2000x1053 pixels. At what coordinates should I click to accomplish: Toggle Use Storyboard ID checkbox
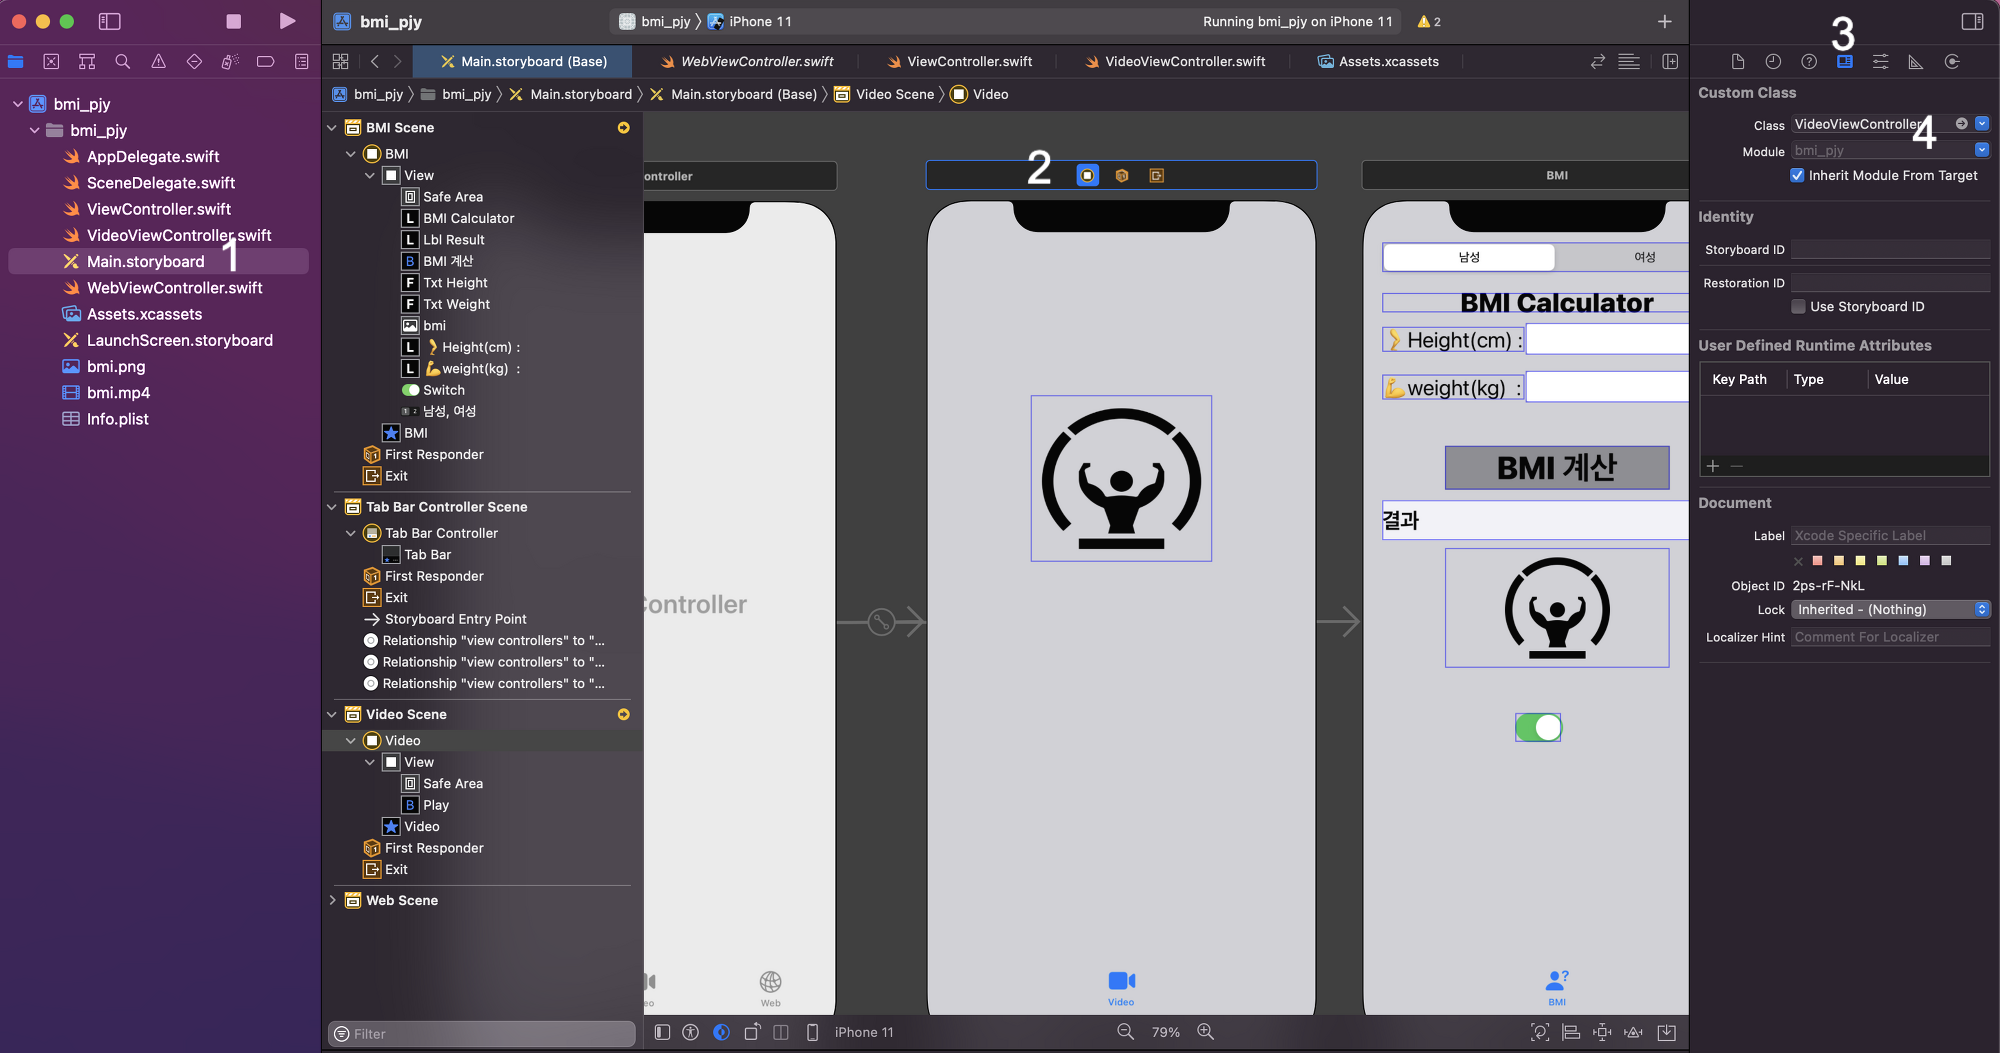pyautogui.click(x=1798, y=306)
